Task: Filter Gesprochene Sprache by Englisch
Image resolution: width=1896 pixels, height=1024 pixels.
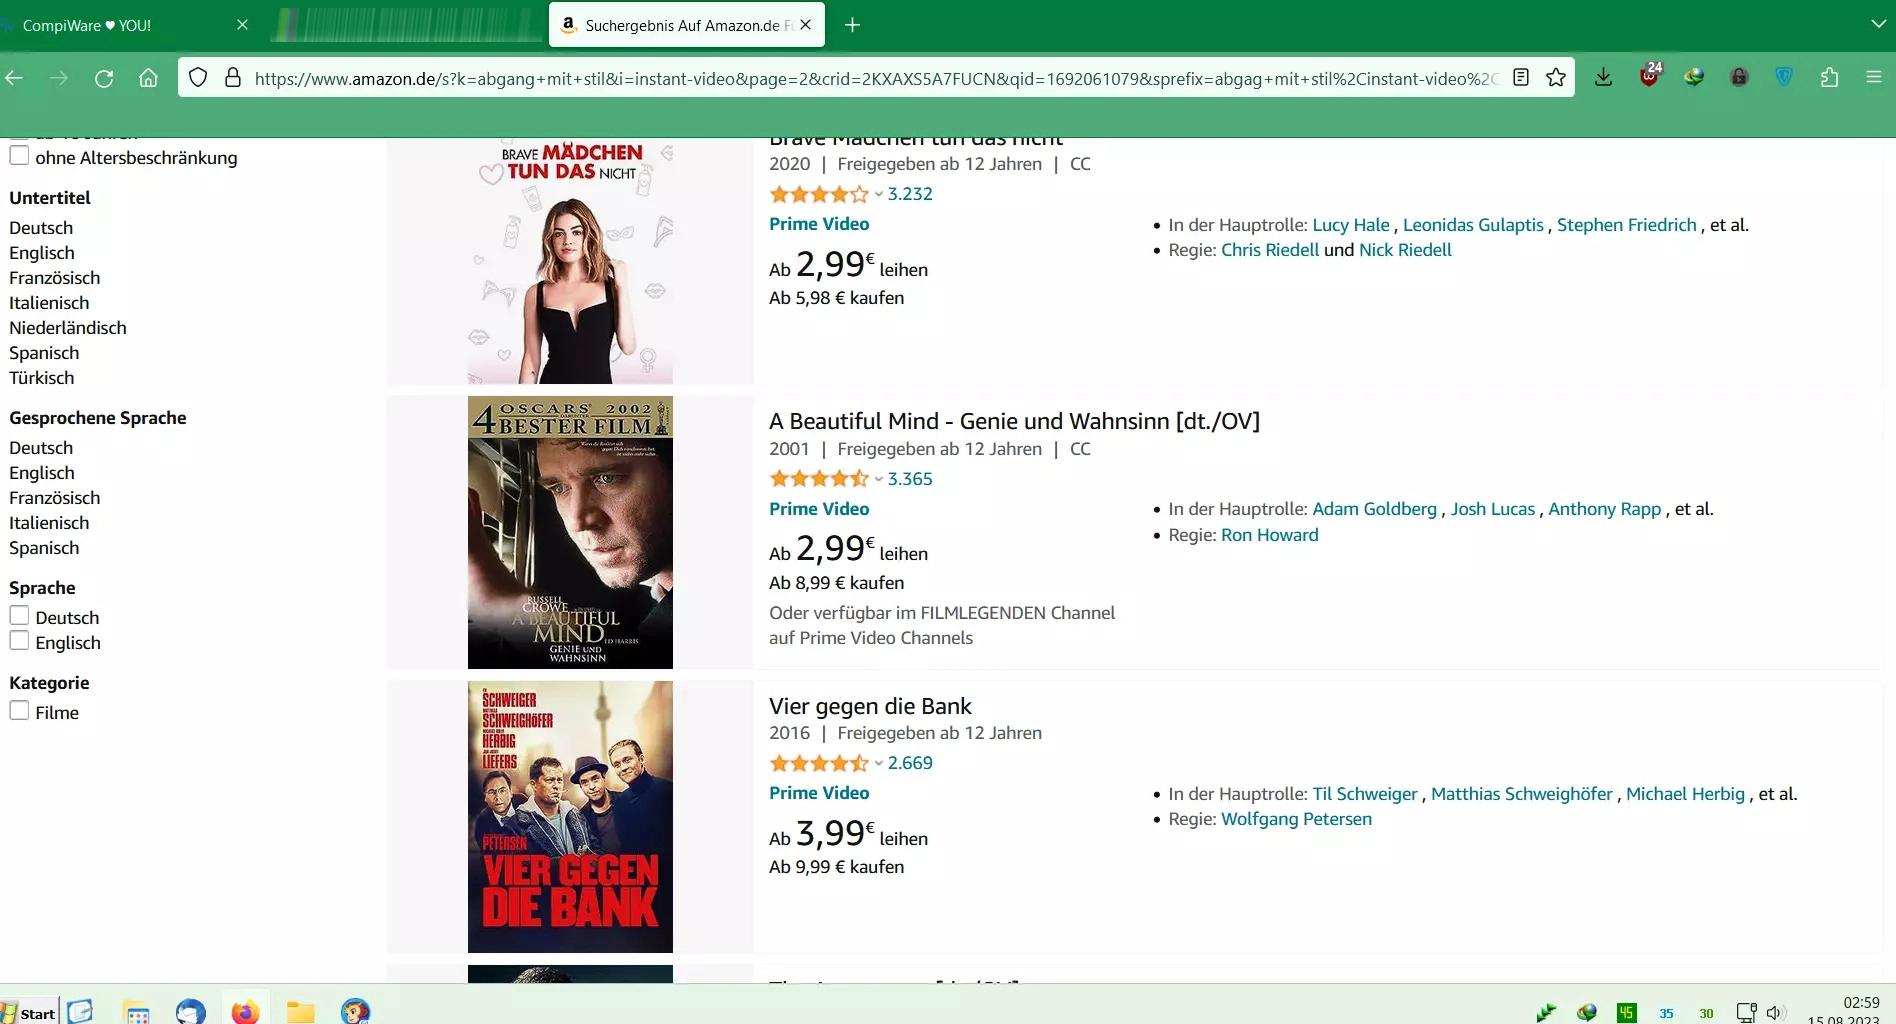Action: point(42,473)
